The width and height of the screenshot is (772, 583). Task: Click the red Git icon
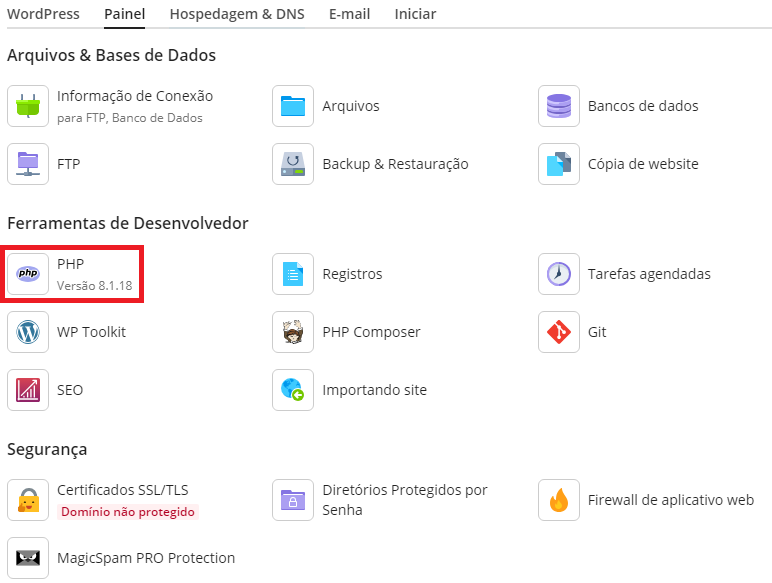point(559,332)
